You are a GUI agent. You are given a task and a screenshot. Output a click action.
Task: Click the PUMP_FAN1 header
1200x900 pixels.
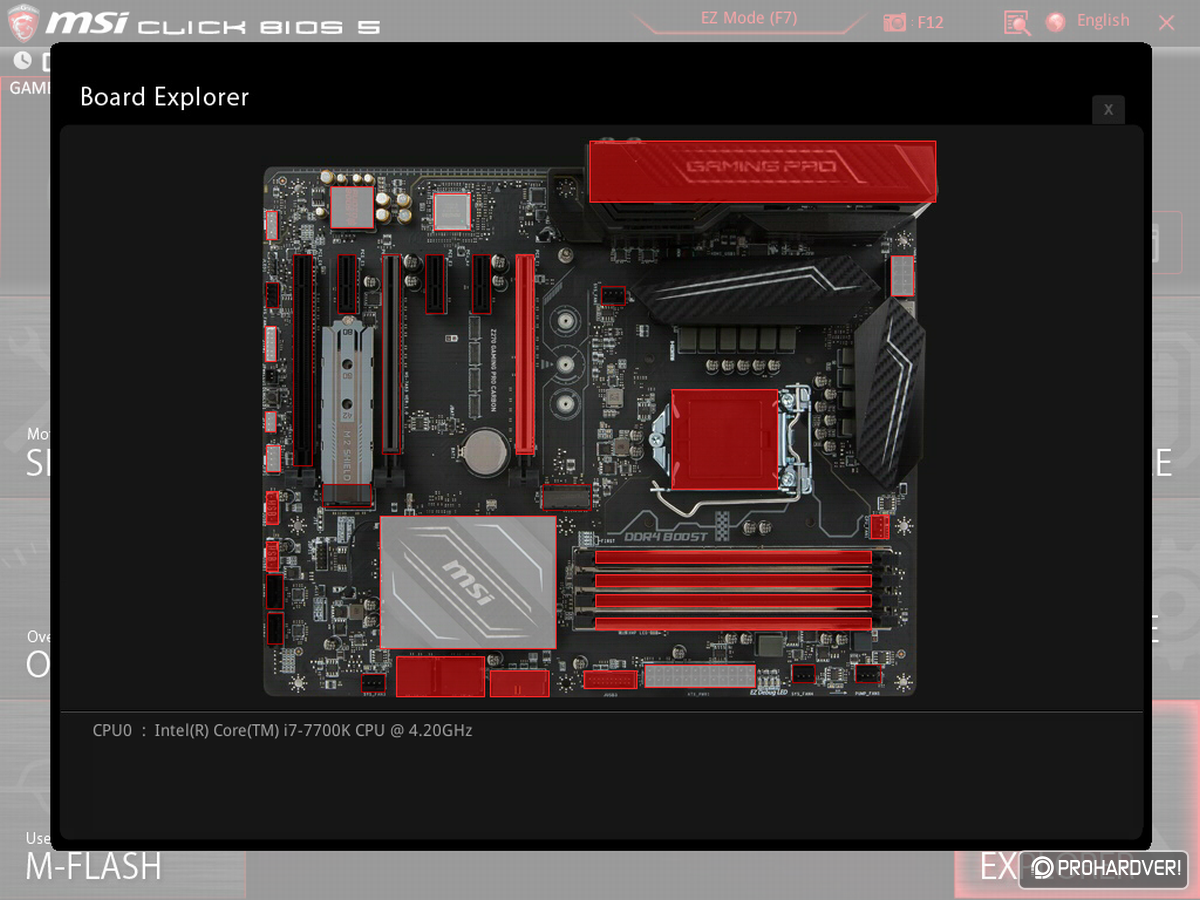coord(868,674)
